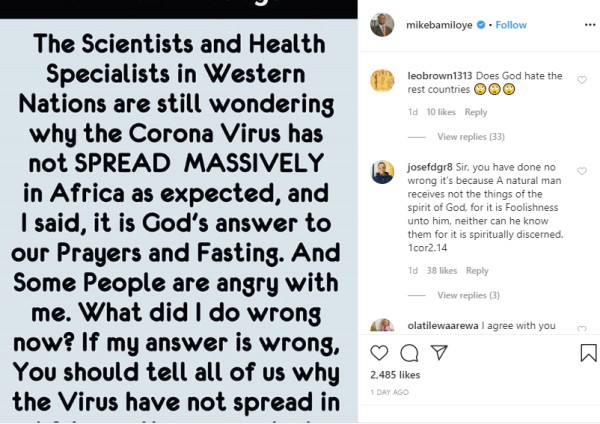Reply to leobrown1313's comment

click(476, 112)
